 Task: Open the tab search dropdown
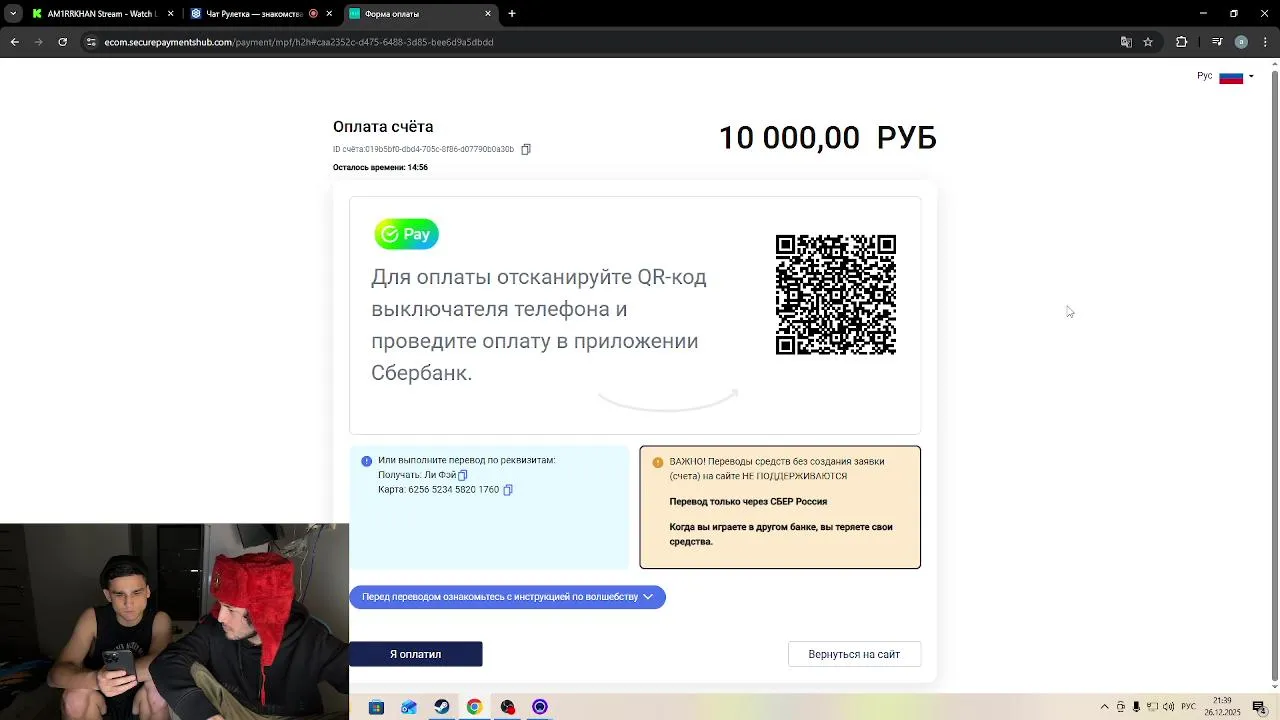coord(12,14)
